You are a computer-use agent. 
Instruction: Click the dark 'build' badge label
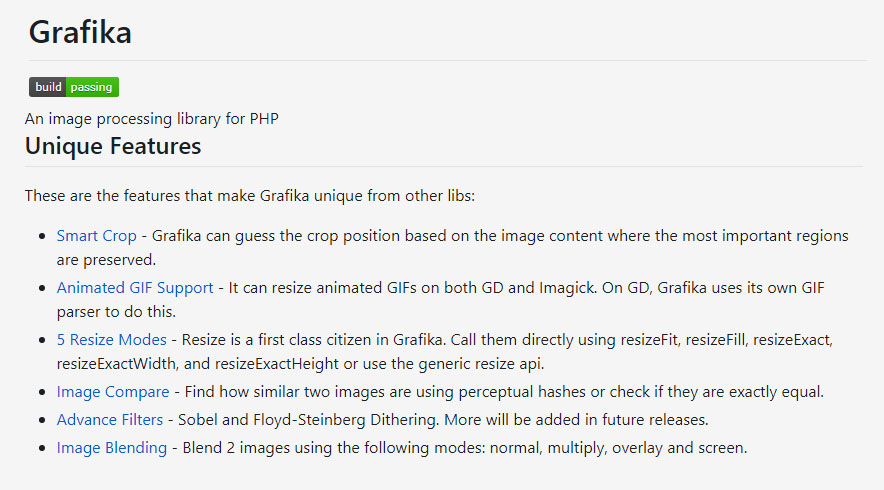coord(48,87)
